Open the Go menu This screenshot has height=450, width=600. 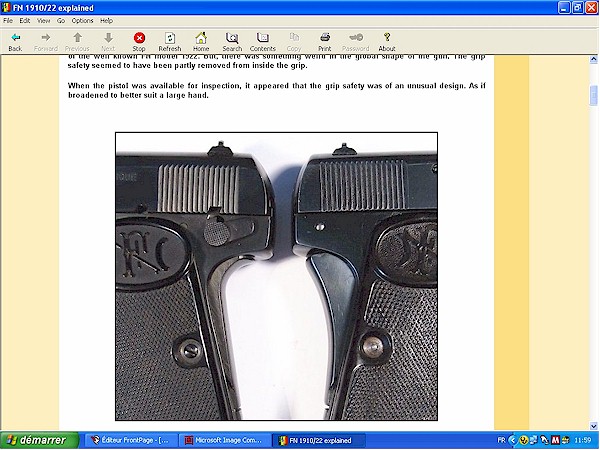61,21
